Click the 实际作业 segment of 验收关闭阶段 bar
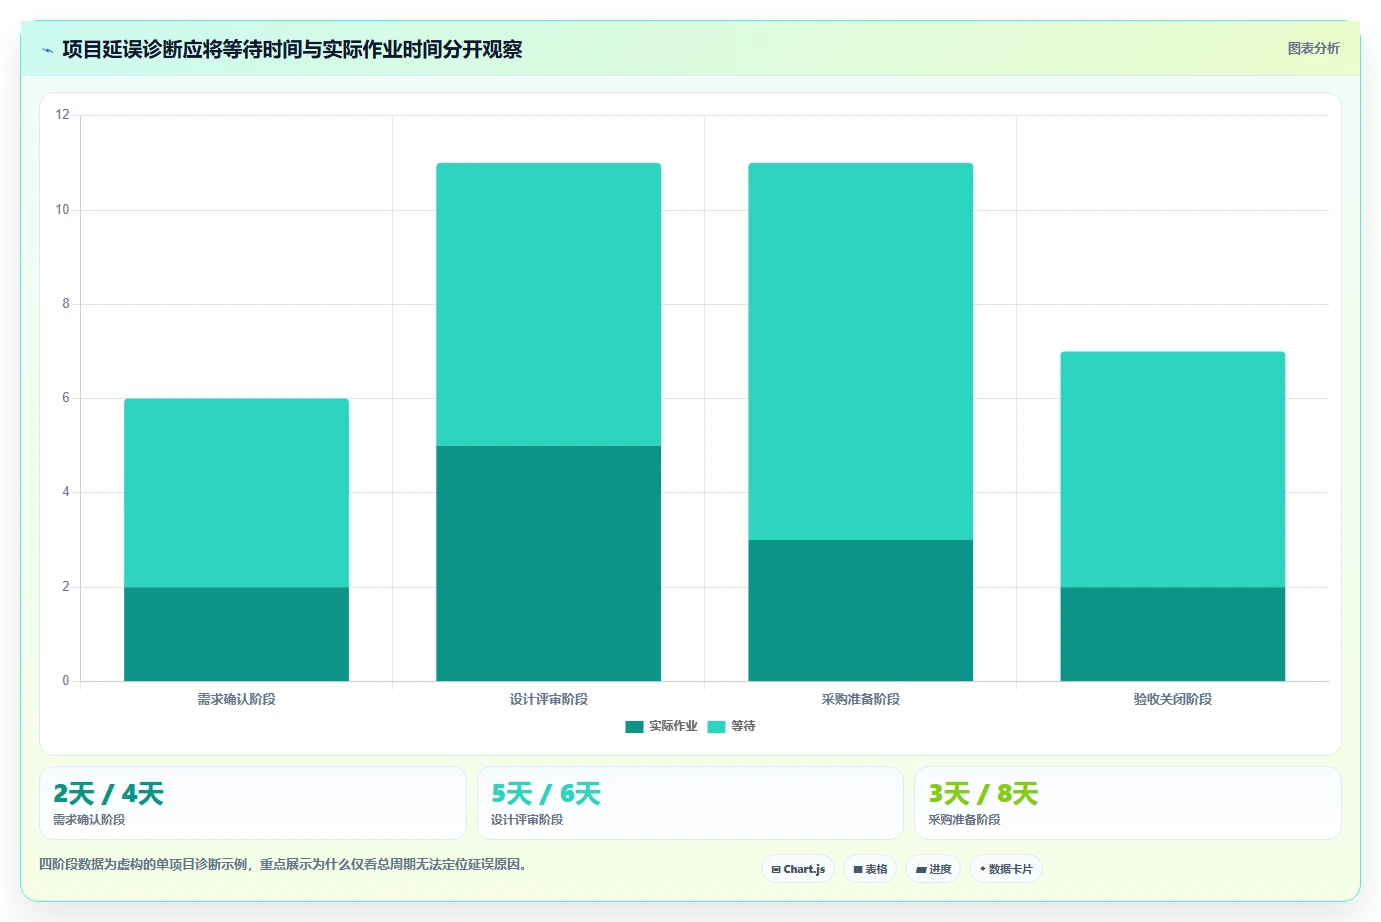The image size is (1381, 922). pyautogui.click(x=1172, y=634)
